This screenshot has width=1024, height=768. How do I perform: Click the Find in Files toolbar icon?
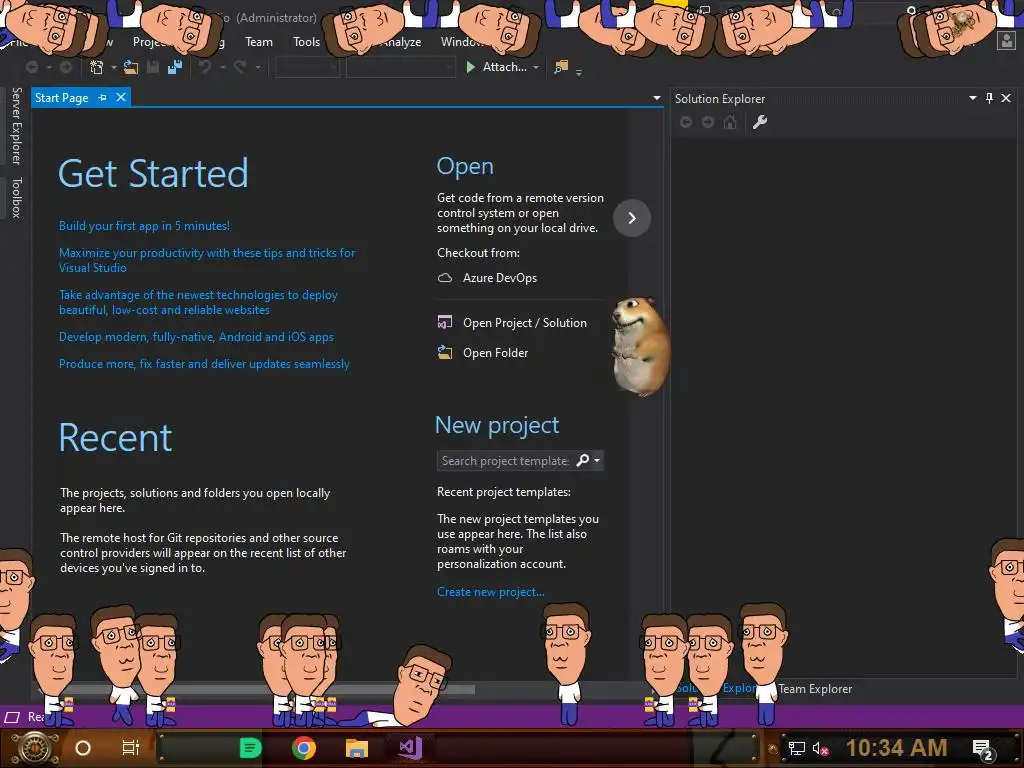point(561,67)
